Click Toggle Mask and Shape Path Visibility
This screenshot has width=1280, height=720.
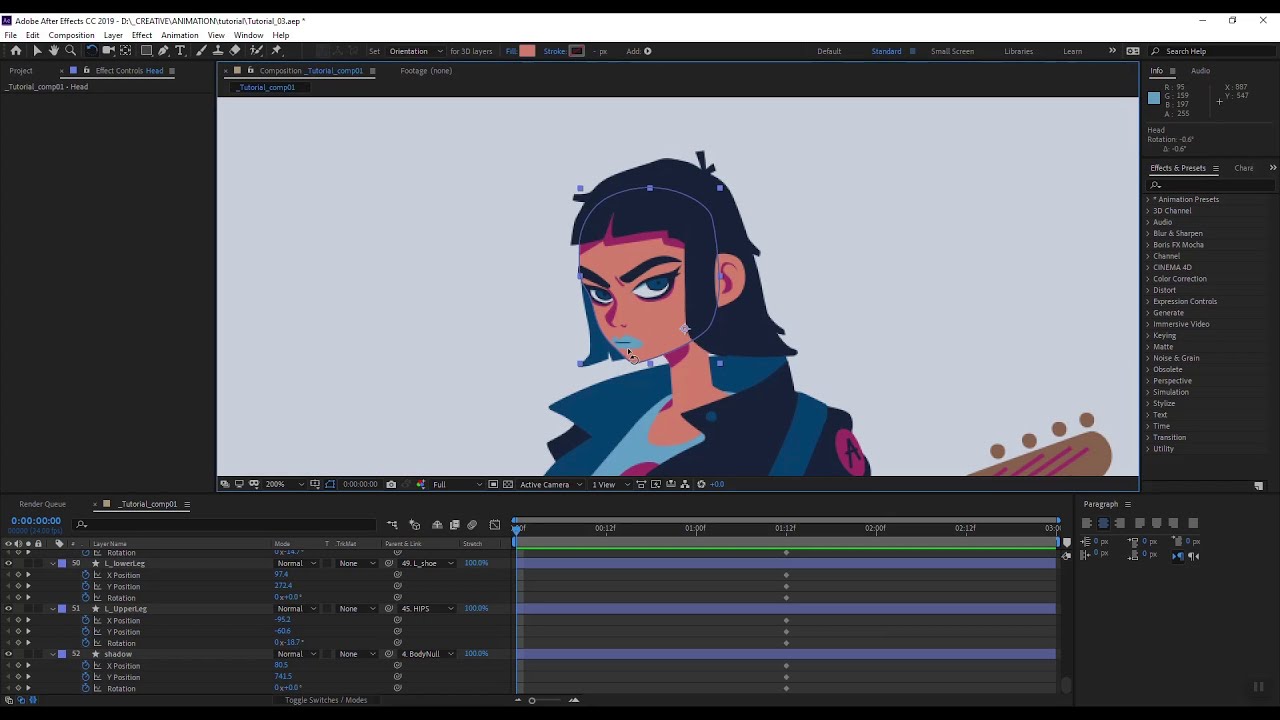tap(330, 484)
